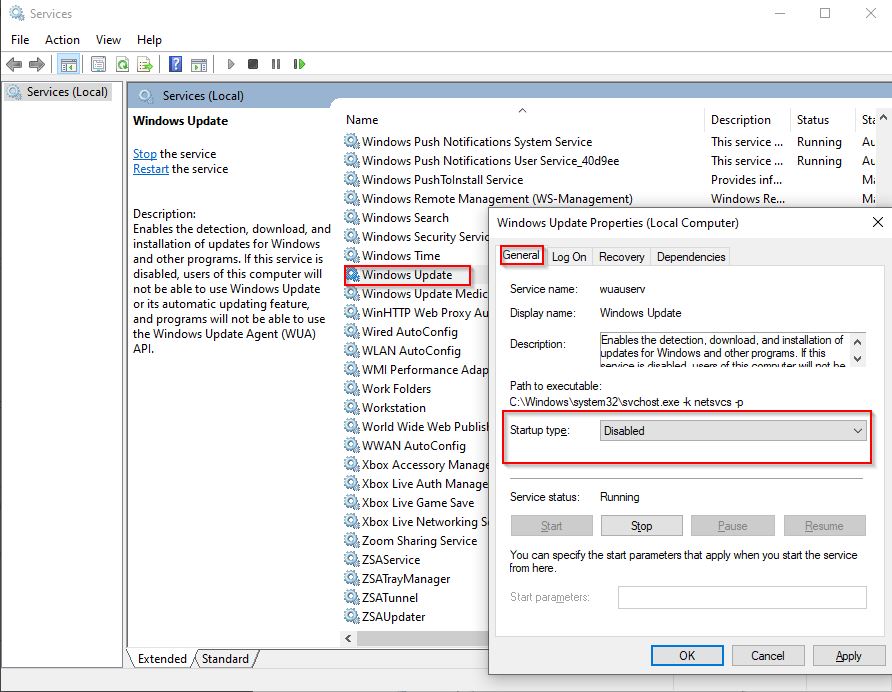Click gear icon of ZSATunnel service
The image size is (892, 692).
[x=352, y=598]
